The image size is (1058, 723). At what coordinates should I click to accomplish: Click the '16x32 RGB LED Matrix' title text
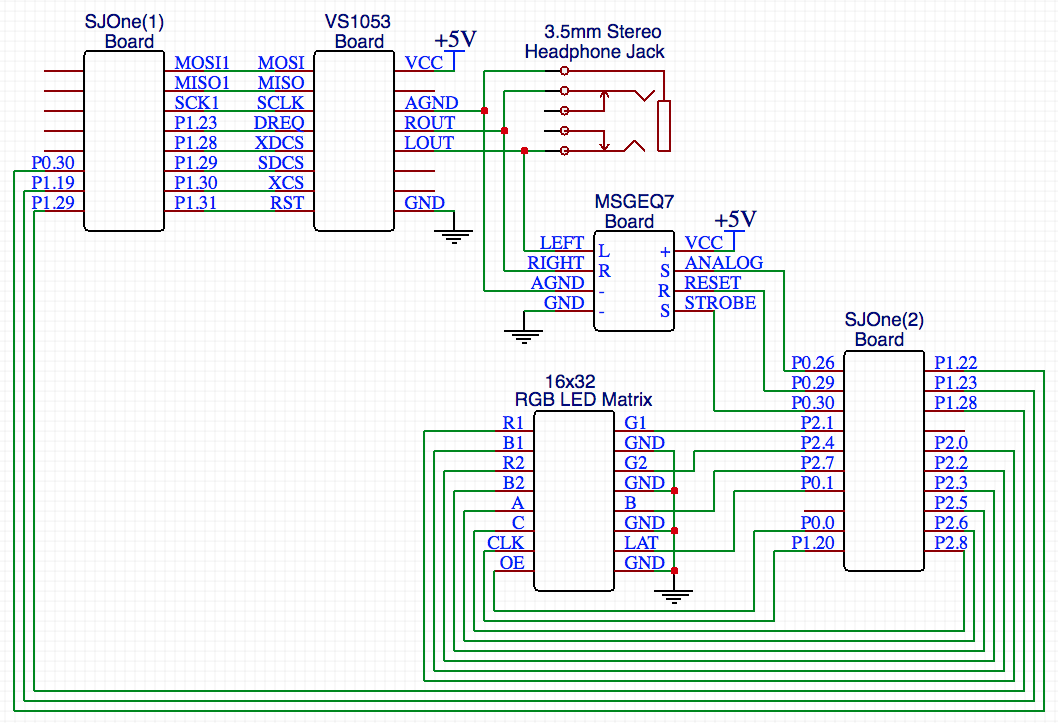click(583, 390)
